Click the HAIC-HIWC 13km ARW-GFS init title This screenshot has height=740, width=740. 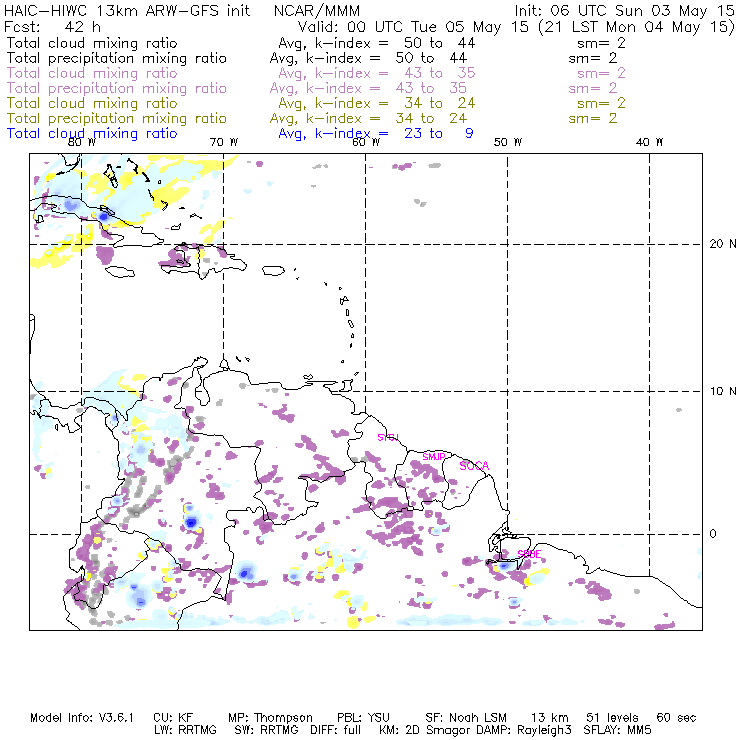pyautogui.click(x=127, y=11)
